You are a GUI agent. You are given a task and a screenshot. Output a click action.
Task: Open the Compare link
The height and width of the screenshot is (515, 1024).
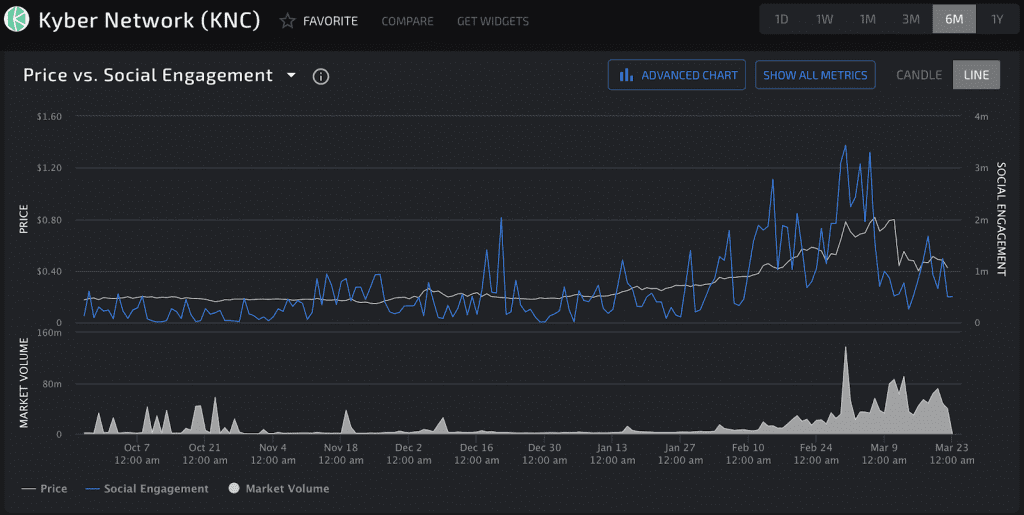click(x=407, y=21)
